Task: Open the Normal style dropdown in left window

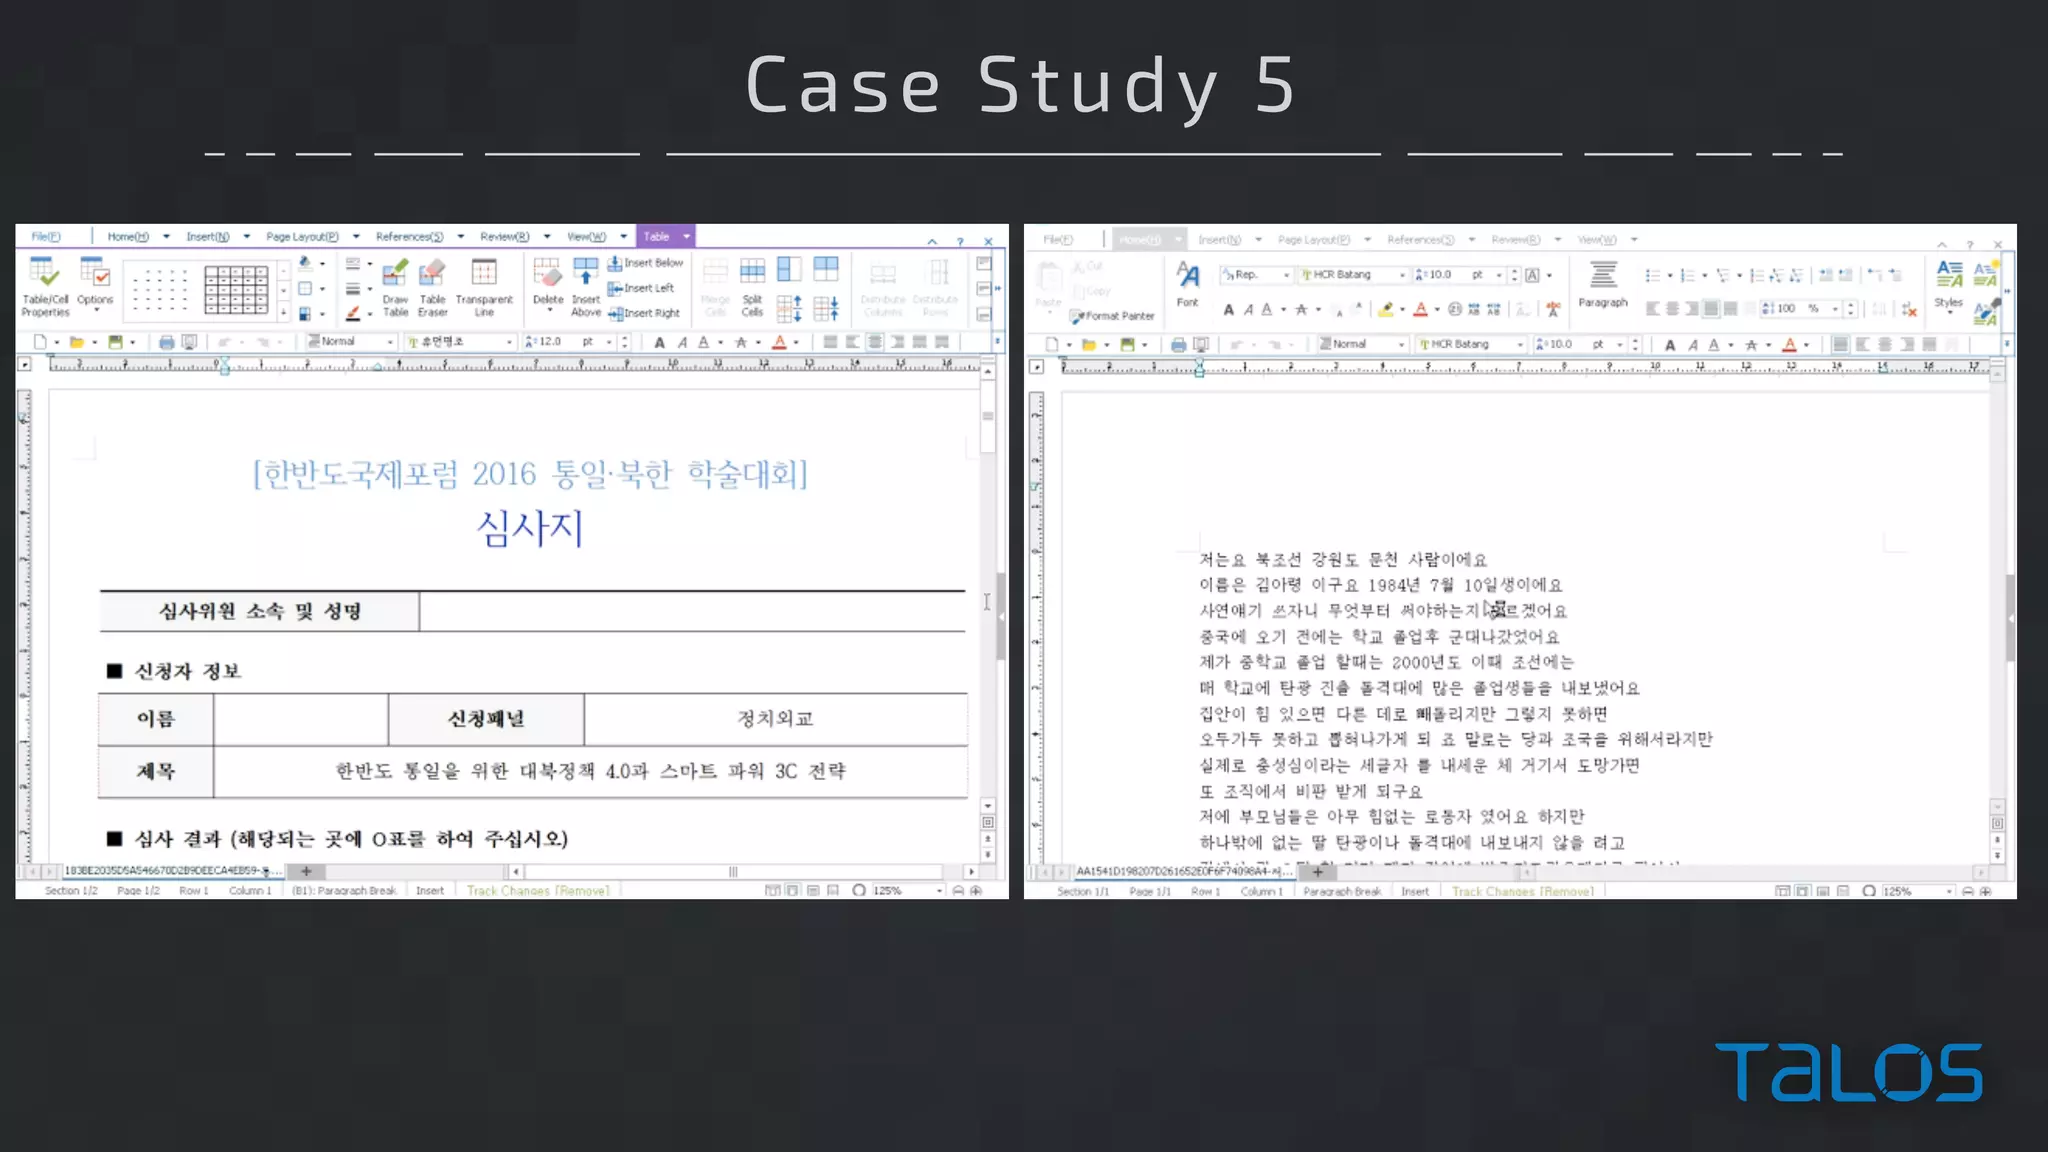Action: click(x=350, y=342)
